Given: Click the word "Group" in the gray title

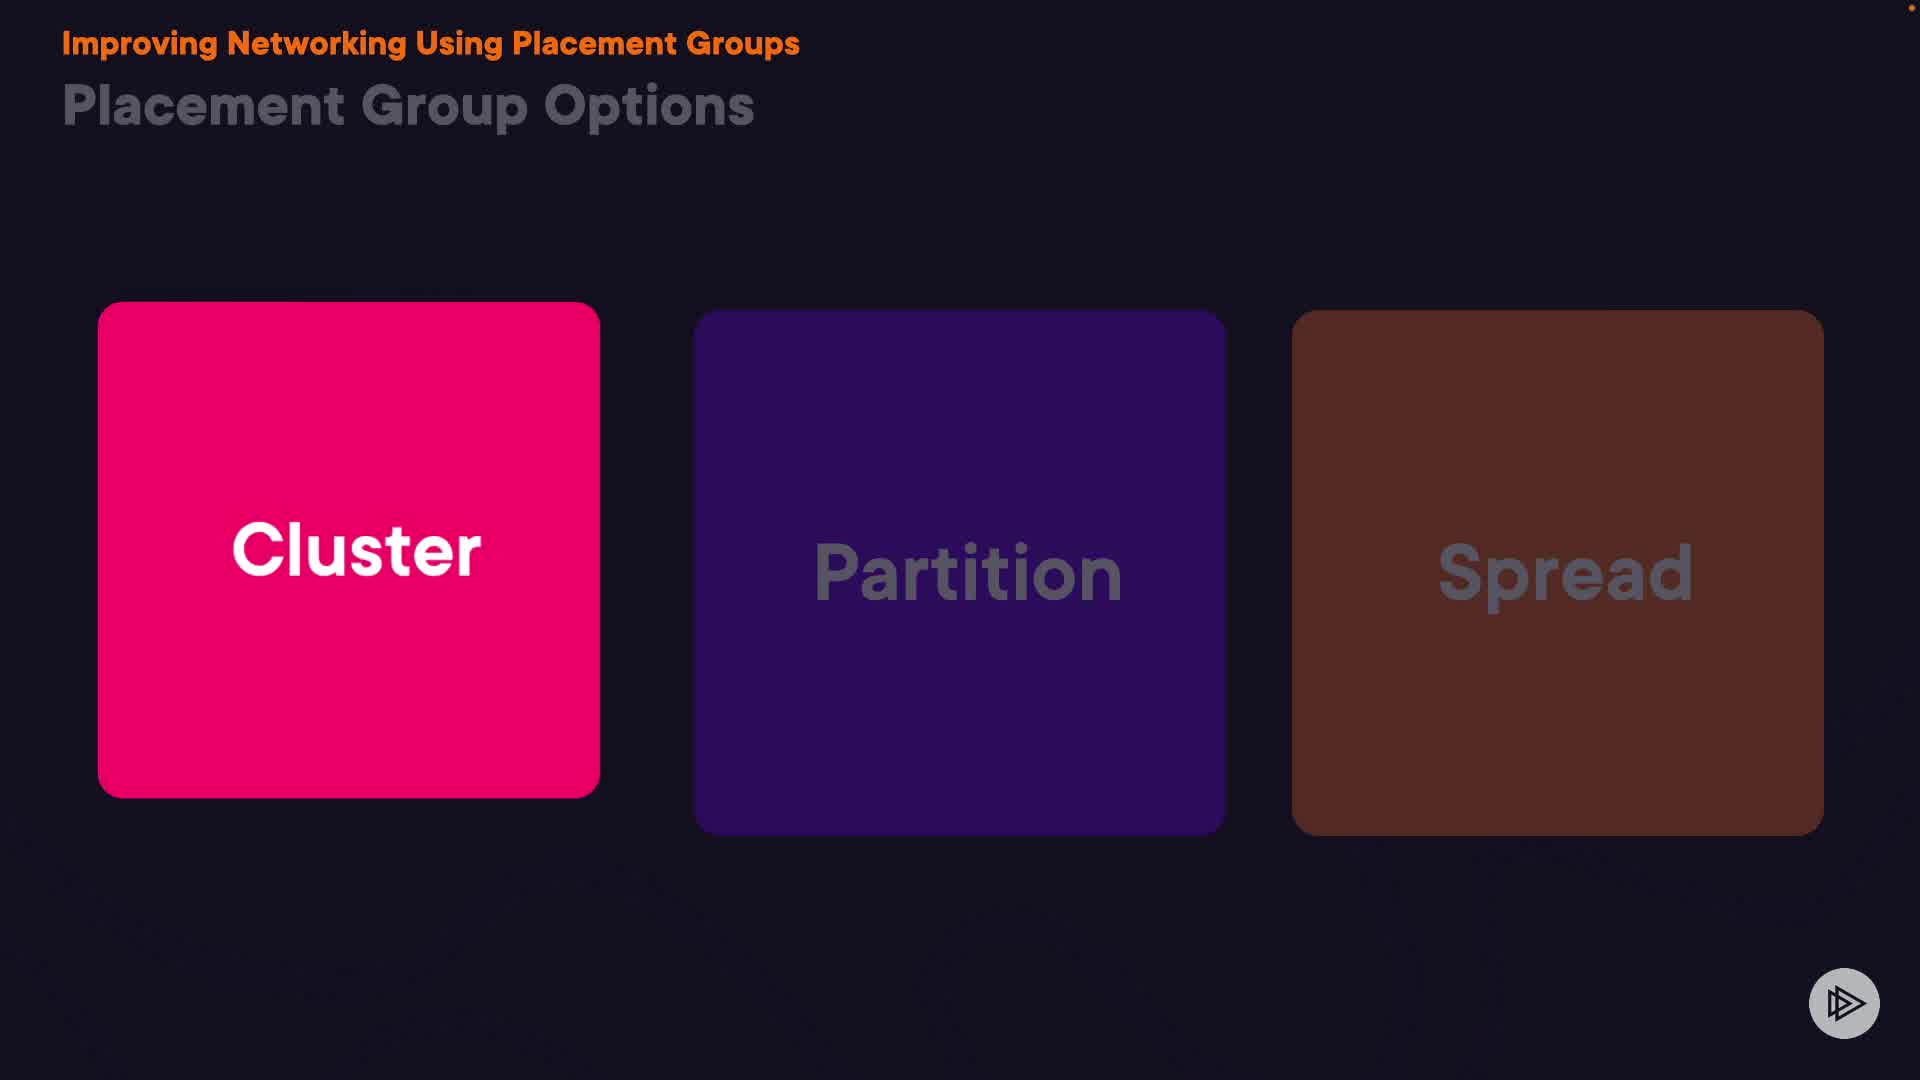Looking at the screenshot, I should pos(444,106).
